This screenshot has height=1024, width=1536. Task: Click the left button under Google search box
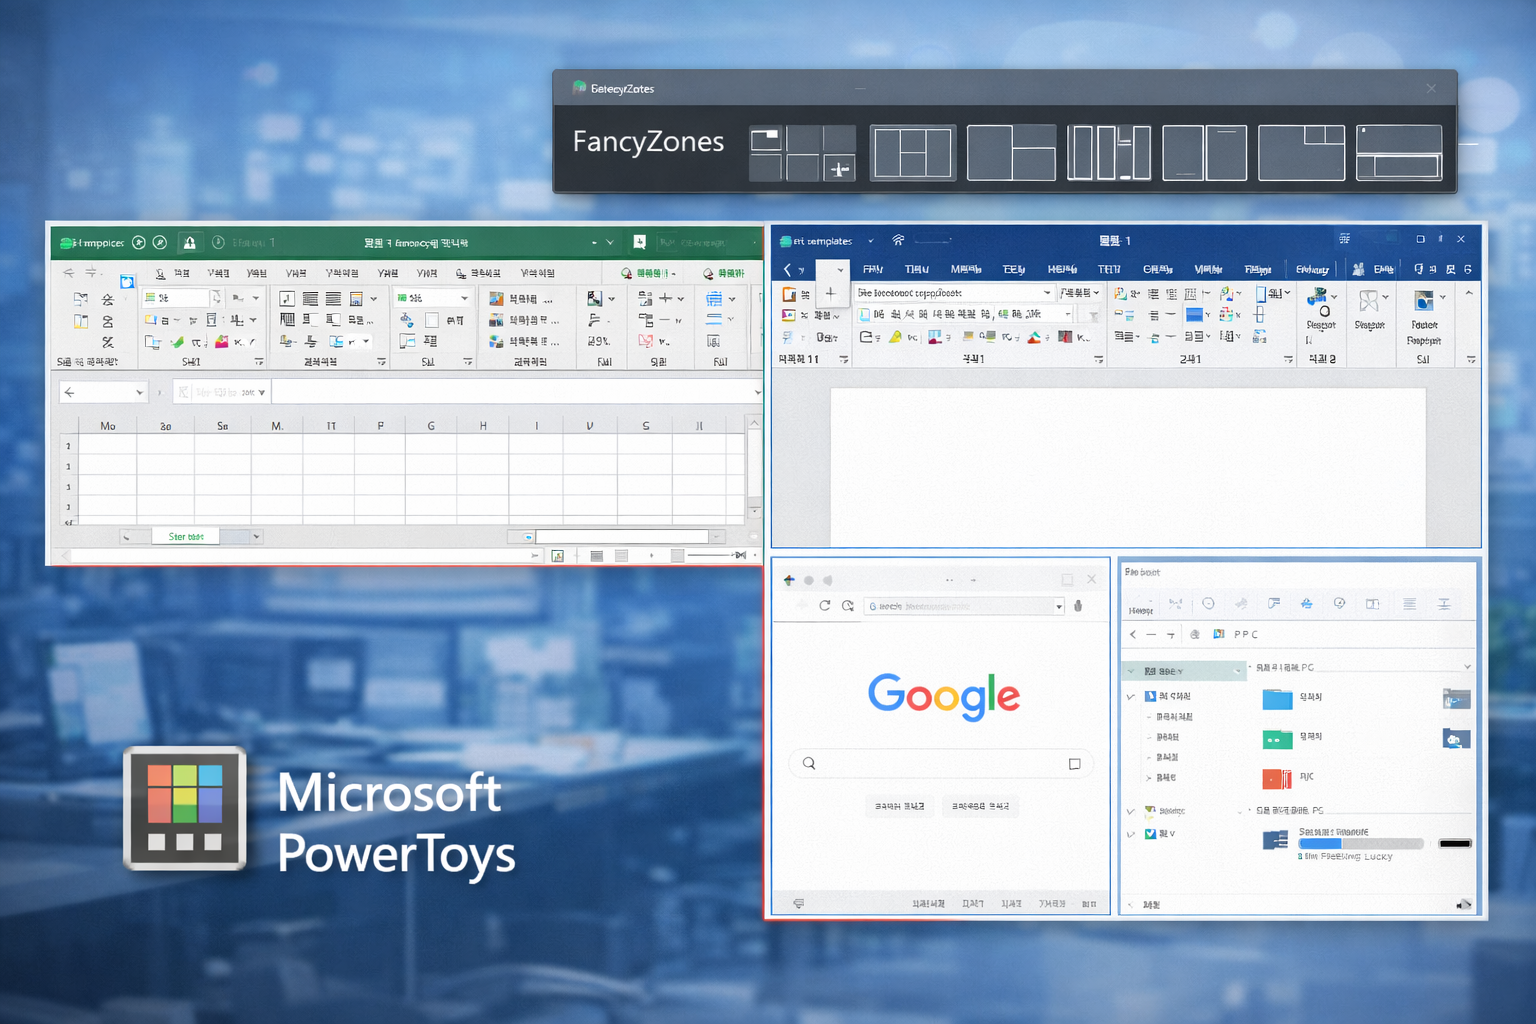(900, 806)
